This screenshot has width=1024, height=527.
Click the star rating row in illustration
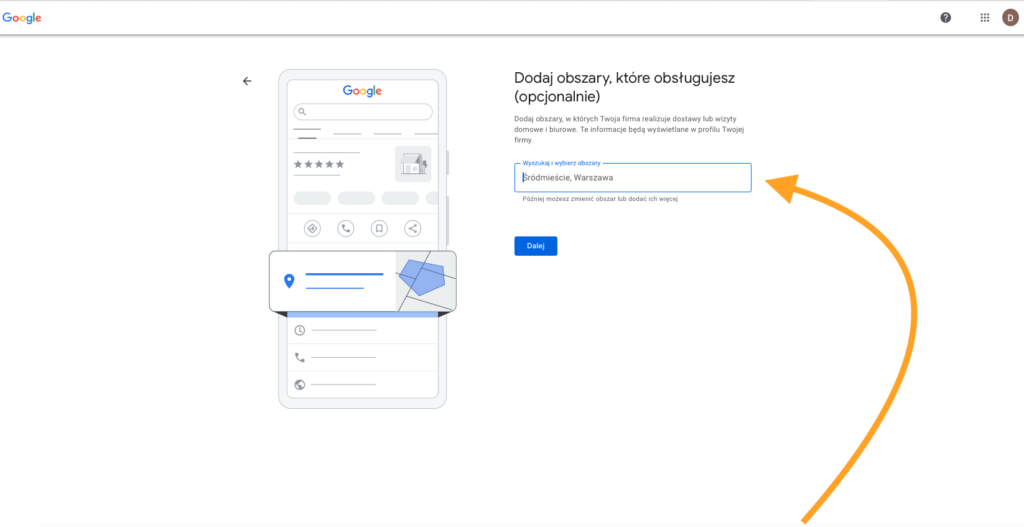pos(319,164)
